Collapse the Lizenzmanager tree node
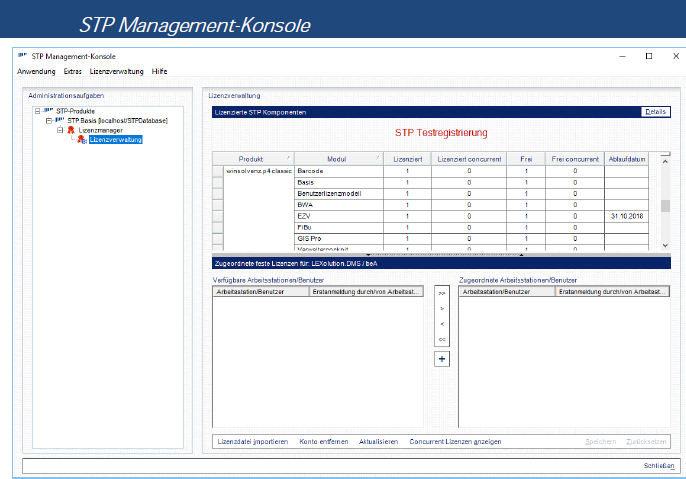 pyautogui.click(x=60, y=130)
